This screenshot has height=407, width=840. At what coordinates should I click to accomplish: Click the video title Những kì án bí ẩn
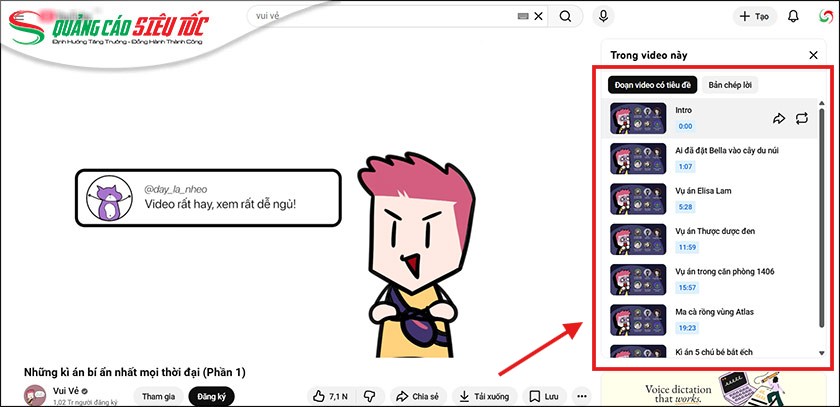[x=135, y=372]
